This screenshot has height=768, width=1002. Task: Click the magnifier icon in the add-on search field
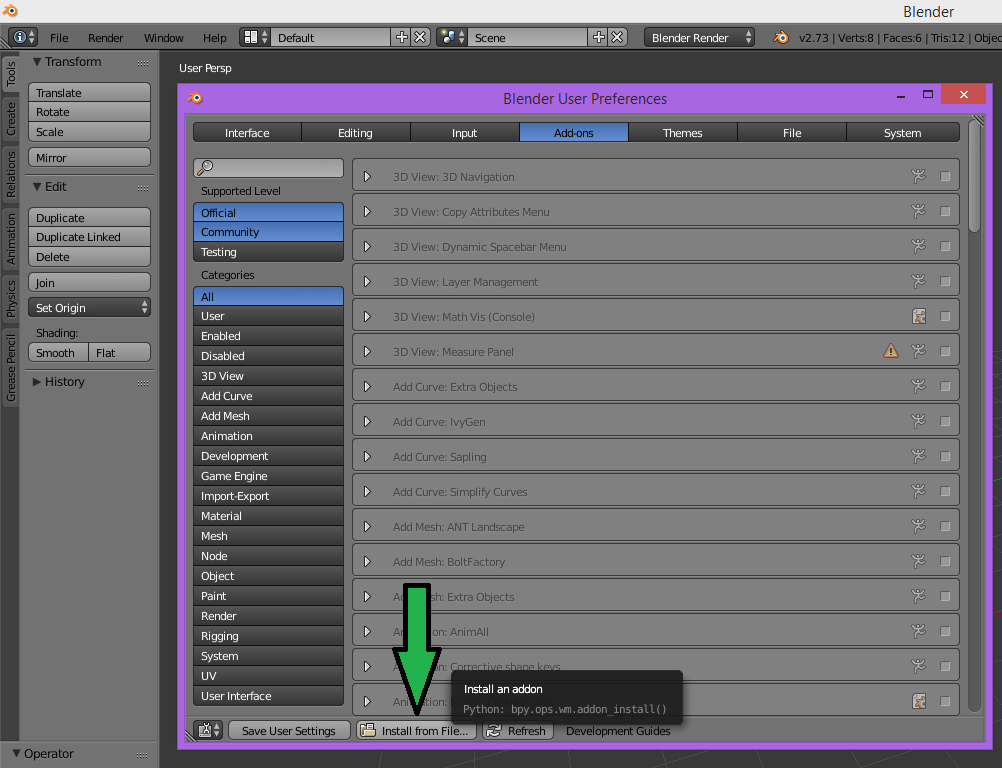(x=204, y=168)
